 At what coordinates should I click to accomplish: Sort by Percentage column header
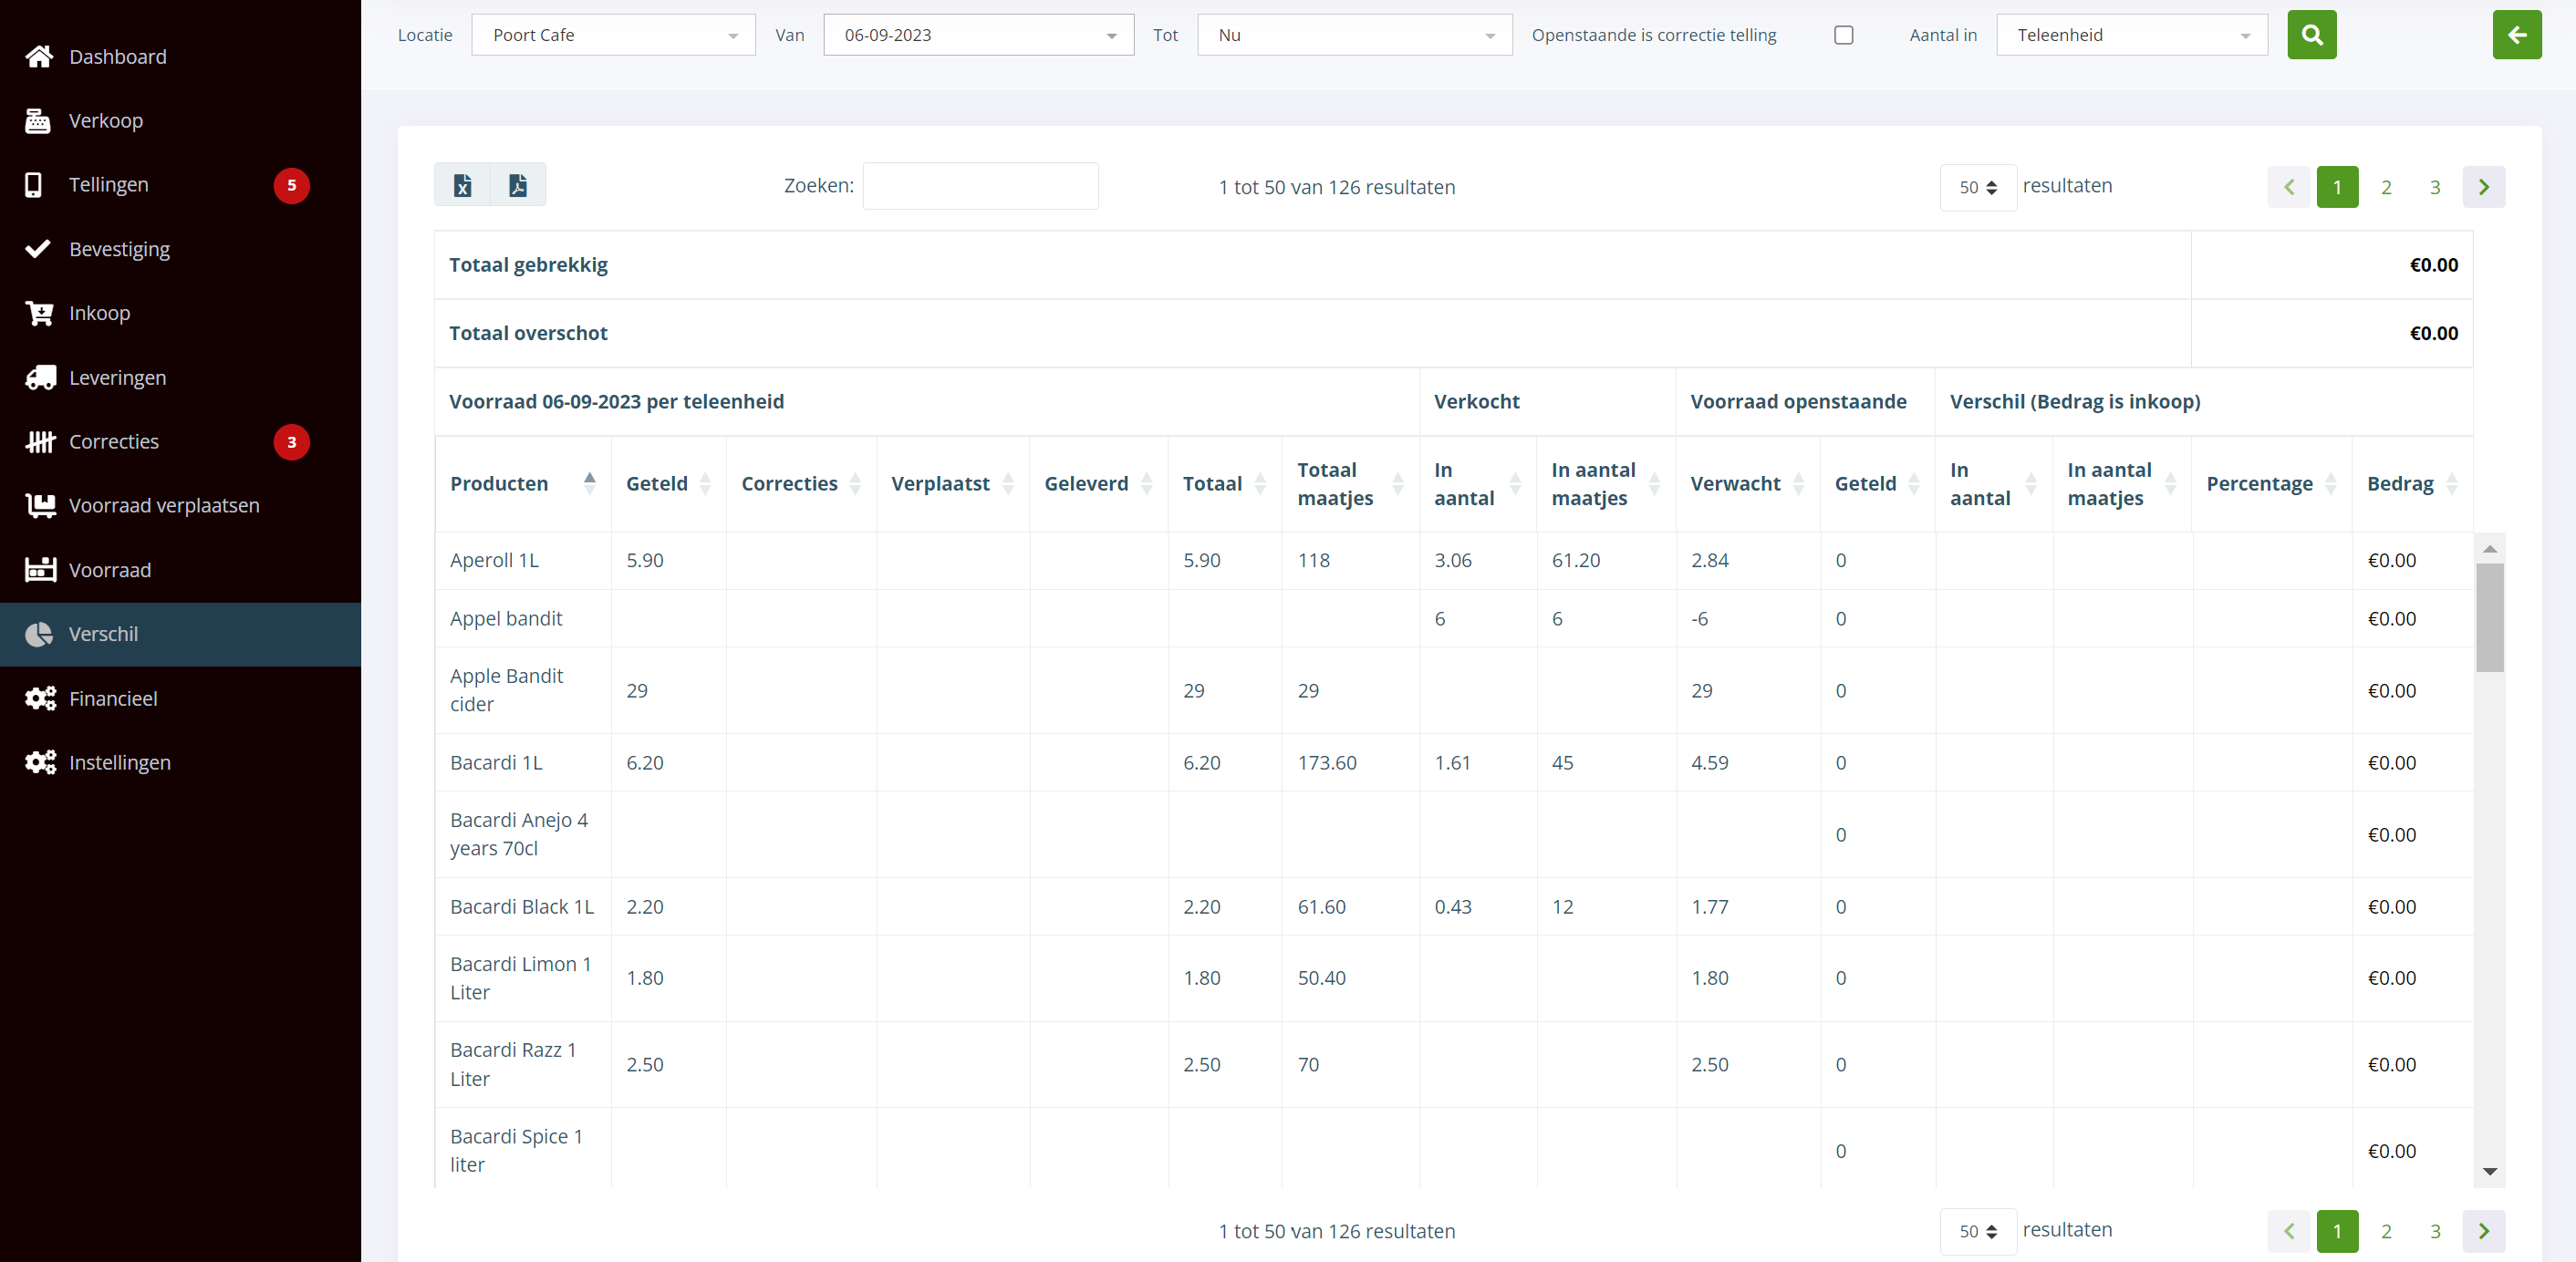(x=2259, y=483)
